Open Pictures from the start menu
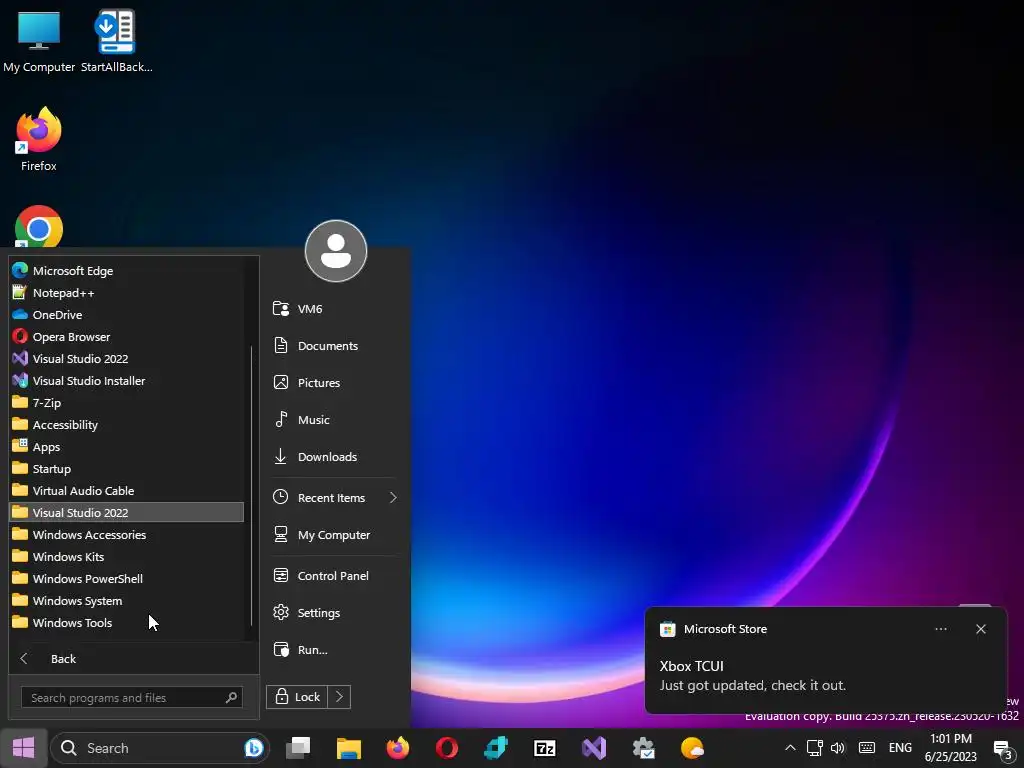The image size is (1024, 768). (x=334, y=383)
